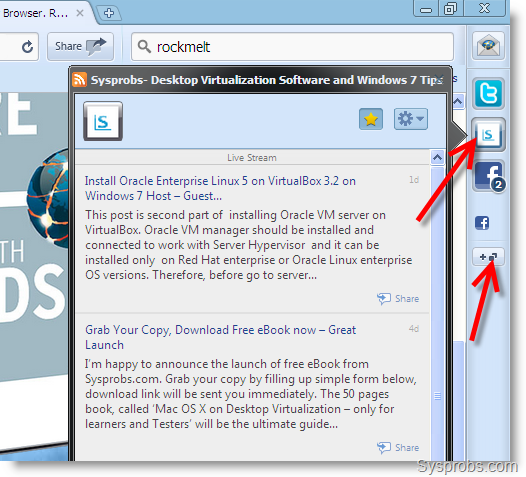Open the gear settings dropdown
This screenshot has width=526, height=477.
(411, 119)
